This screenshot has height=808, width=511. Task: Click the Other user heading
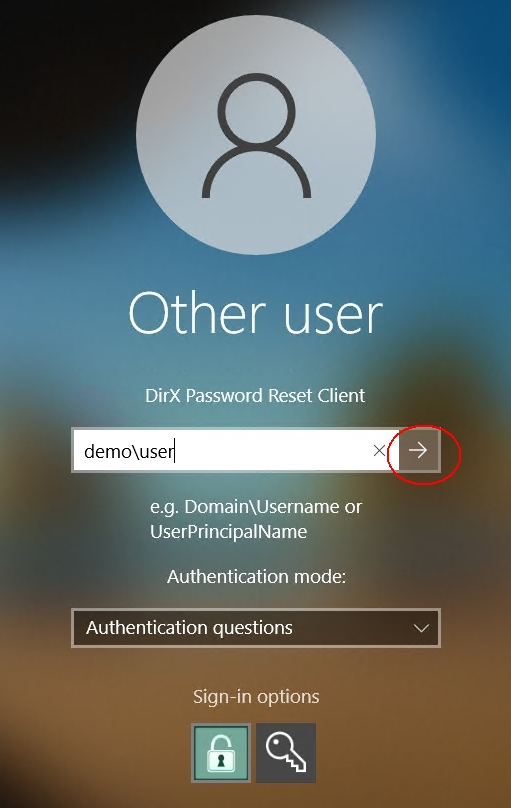256,313
